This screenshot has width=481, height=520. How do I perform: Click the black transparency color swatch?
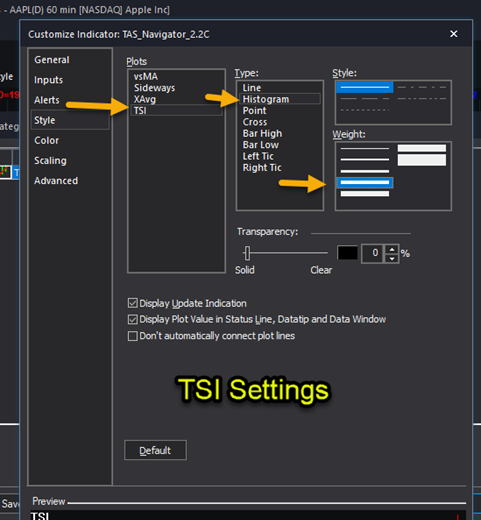348,253
